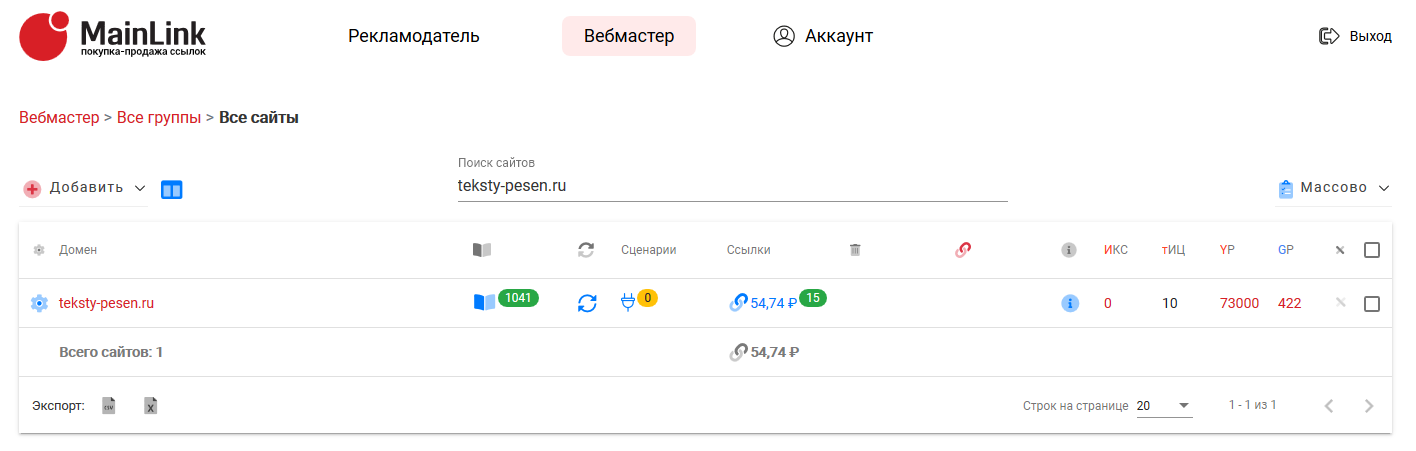Viewport: 1416px width, 451px height.
Task: Export table as Excel file
Action: 150,405
